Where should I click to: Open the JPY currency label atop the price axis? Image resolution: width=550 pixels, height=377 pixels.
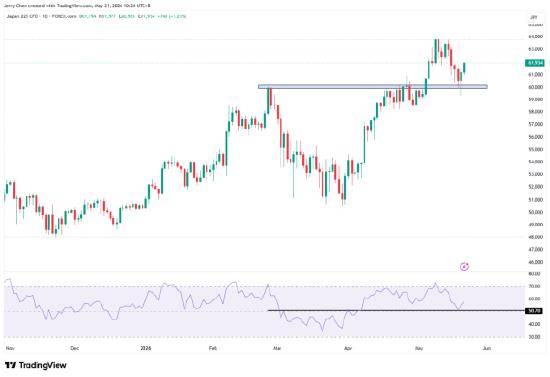534,17
